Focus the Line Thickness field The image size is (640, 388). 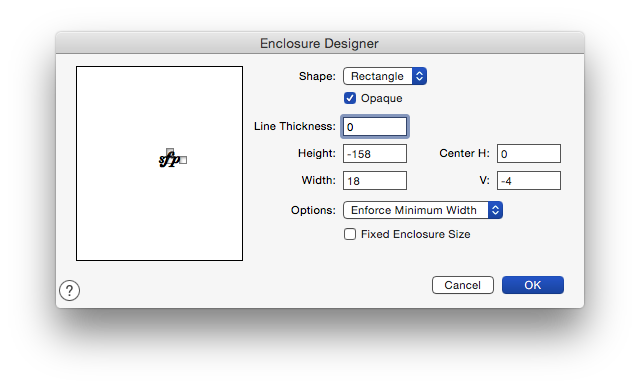click(375, 126)
